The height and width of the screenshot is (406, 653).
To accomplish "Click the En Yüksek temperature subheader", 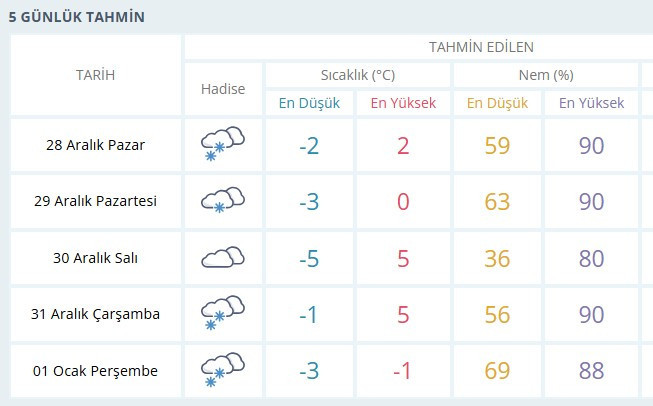I will (403, 103).
